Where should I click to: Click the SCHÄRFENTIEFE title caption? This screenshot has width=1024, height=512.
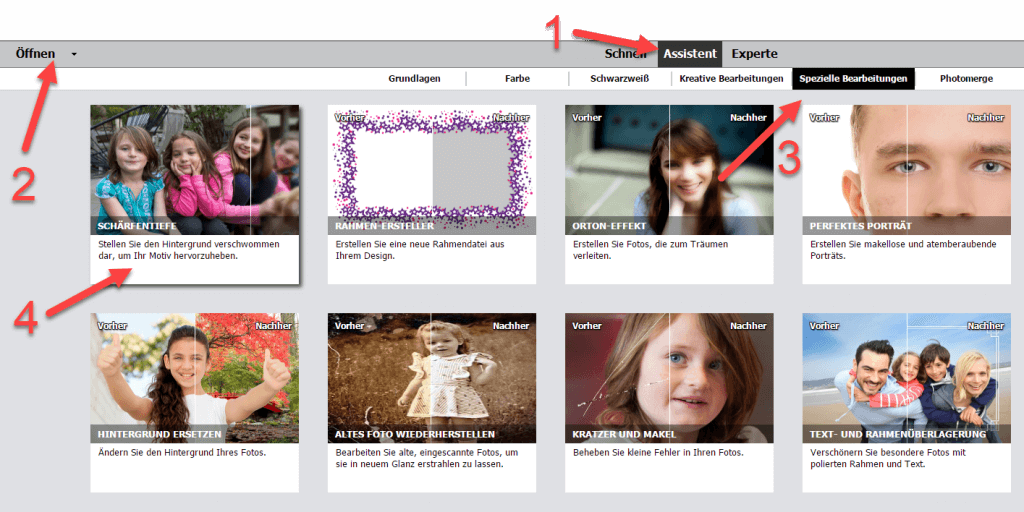(137, 227)
